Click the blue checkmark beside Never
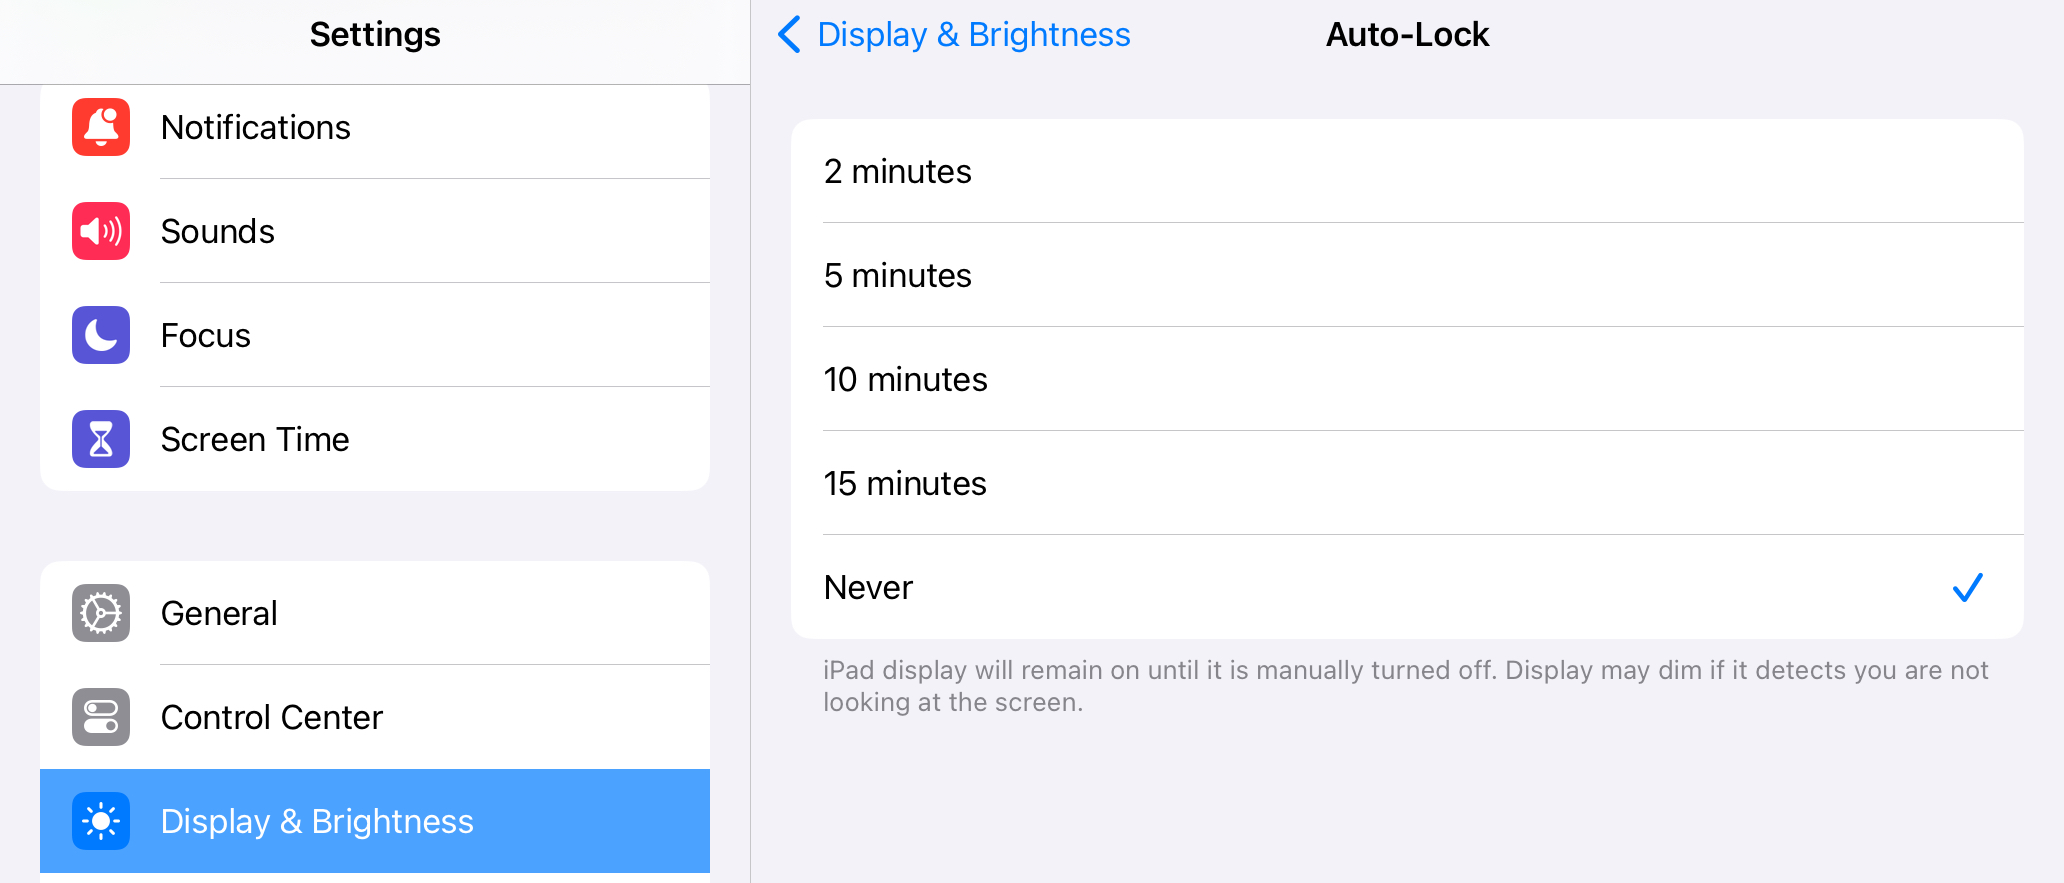 [1967, 587]
